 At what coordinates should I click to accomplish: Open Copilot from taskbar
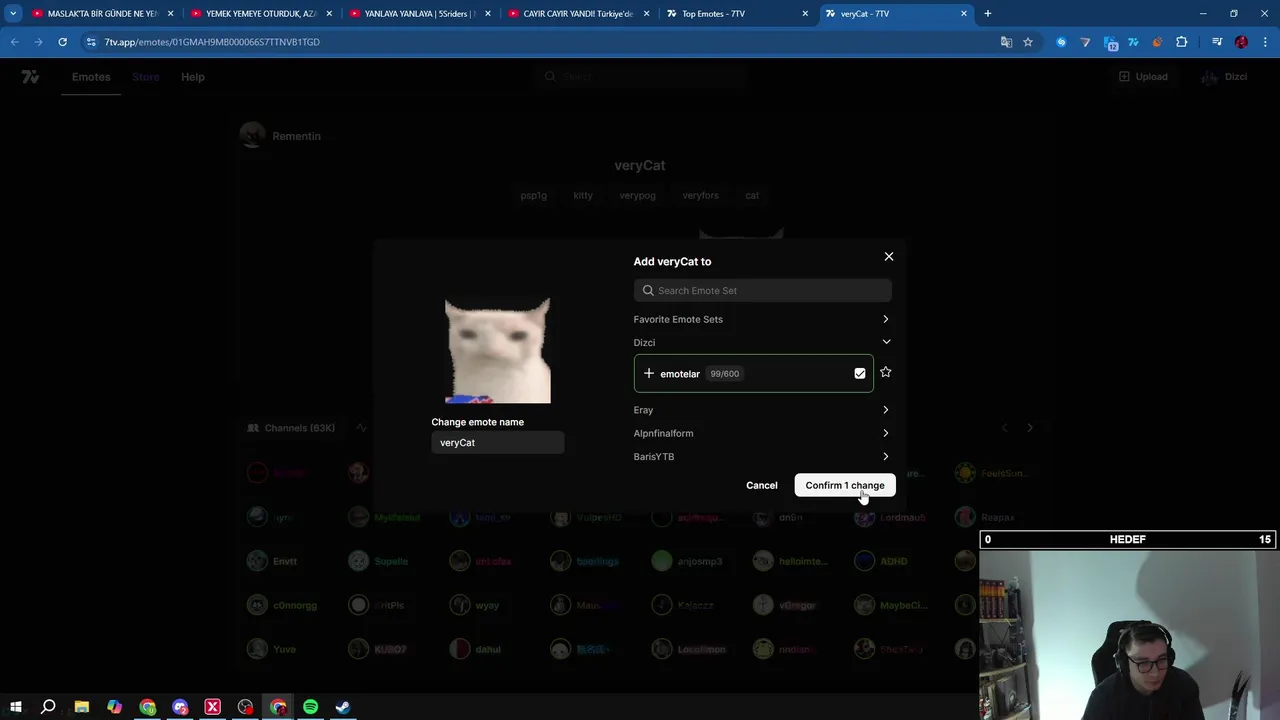114,707
